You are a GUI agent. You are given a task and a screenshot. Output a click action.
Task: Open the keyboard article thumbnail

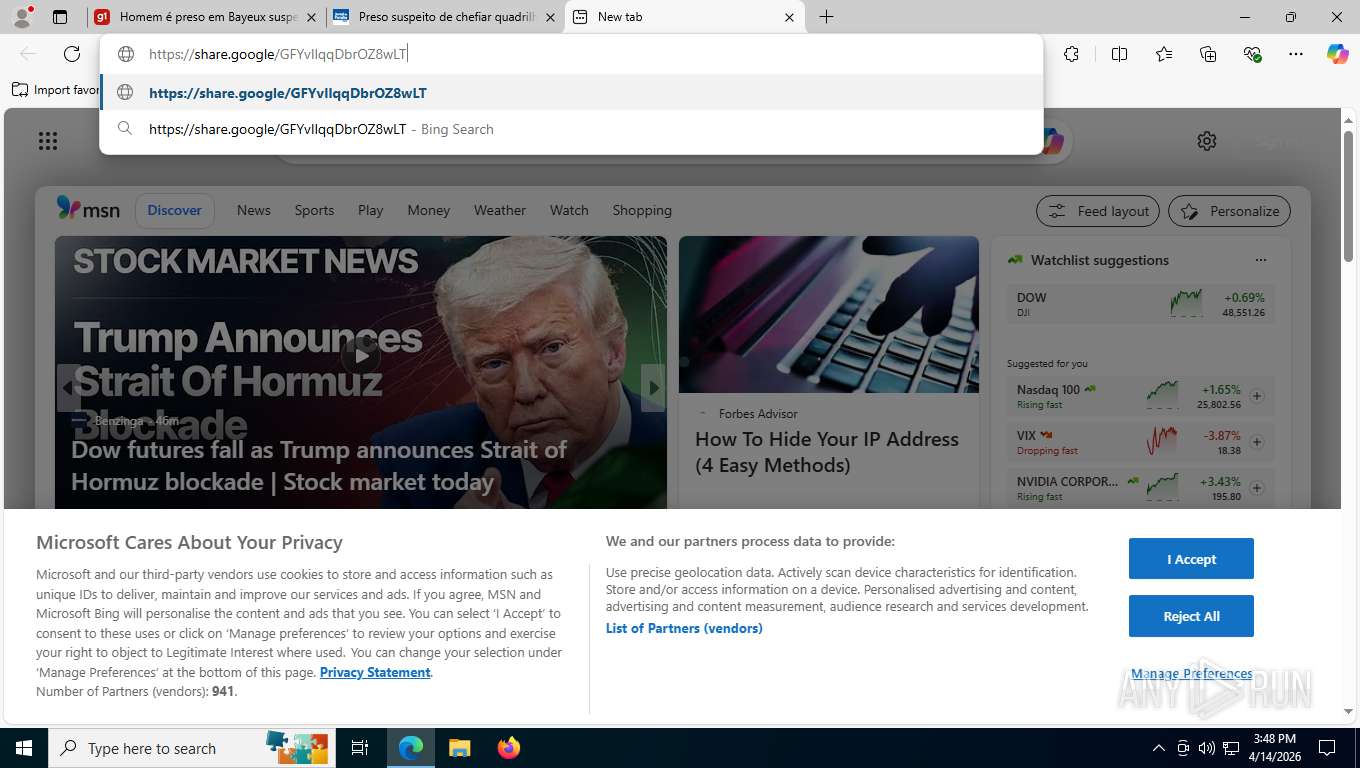[829, 314]
